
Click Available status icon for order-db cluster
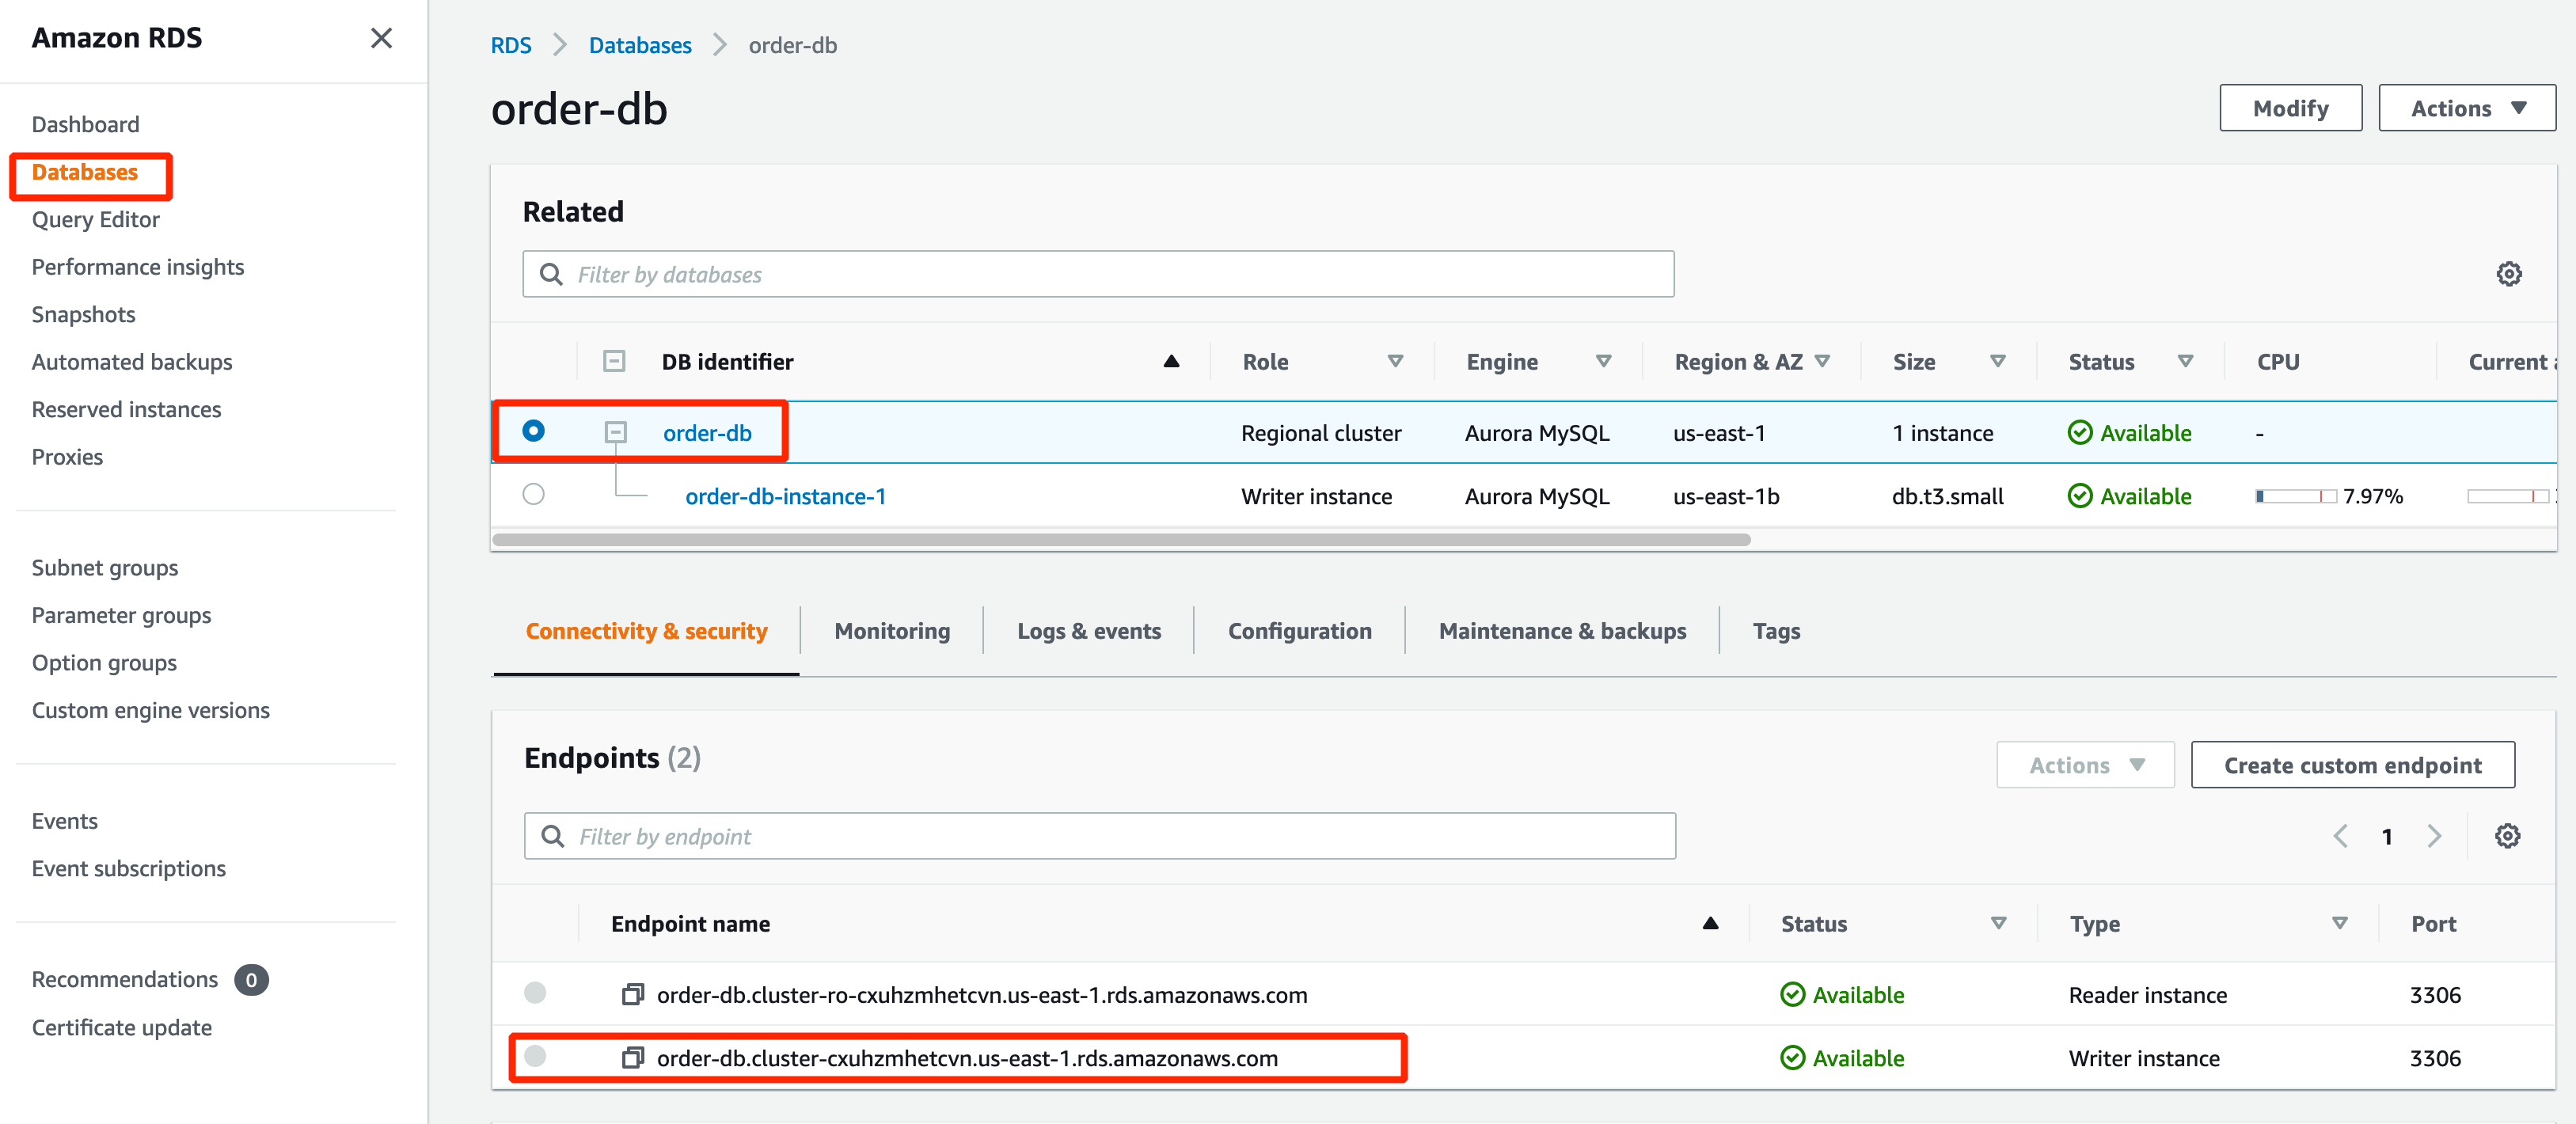[x=2080, y=432]
